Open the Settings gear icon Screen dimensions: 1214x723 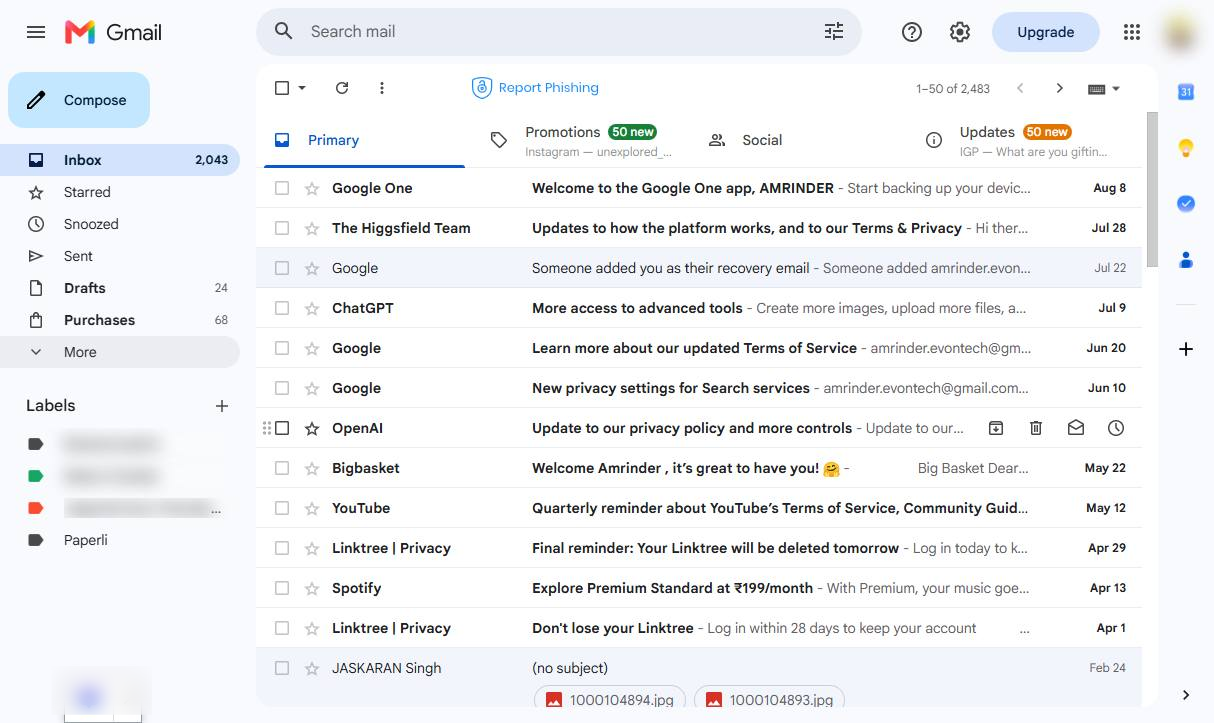960,32
